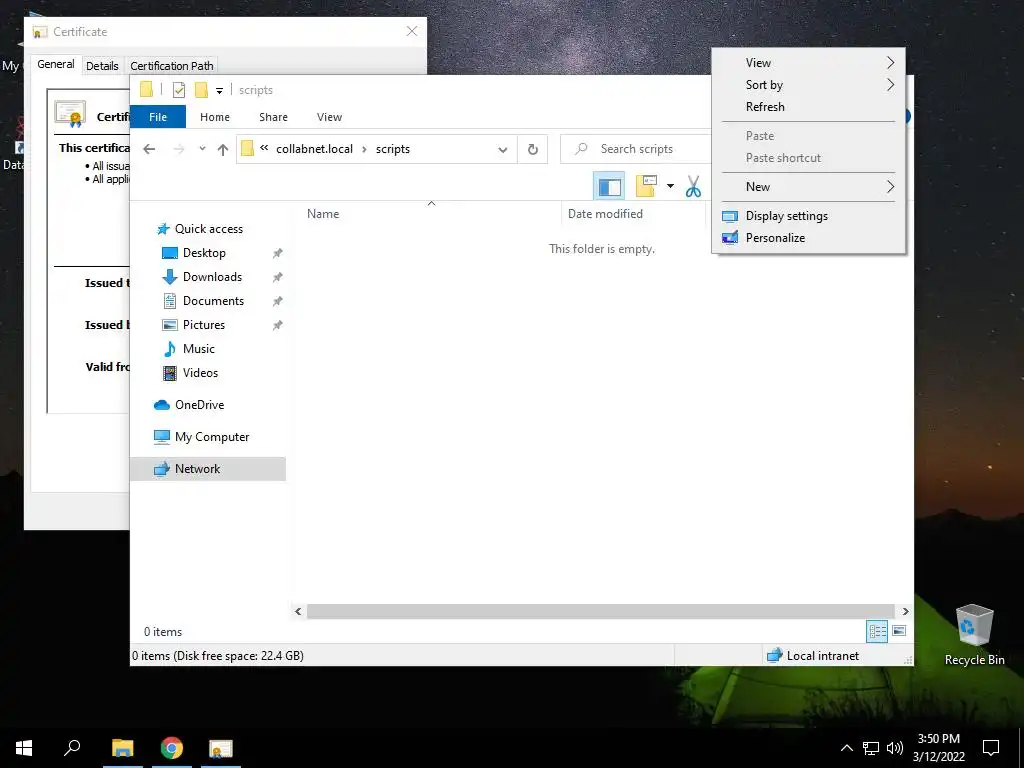Click the pin icon next to Desktop
1024x768 pixels.
tap(278, 253)
